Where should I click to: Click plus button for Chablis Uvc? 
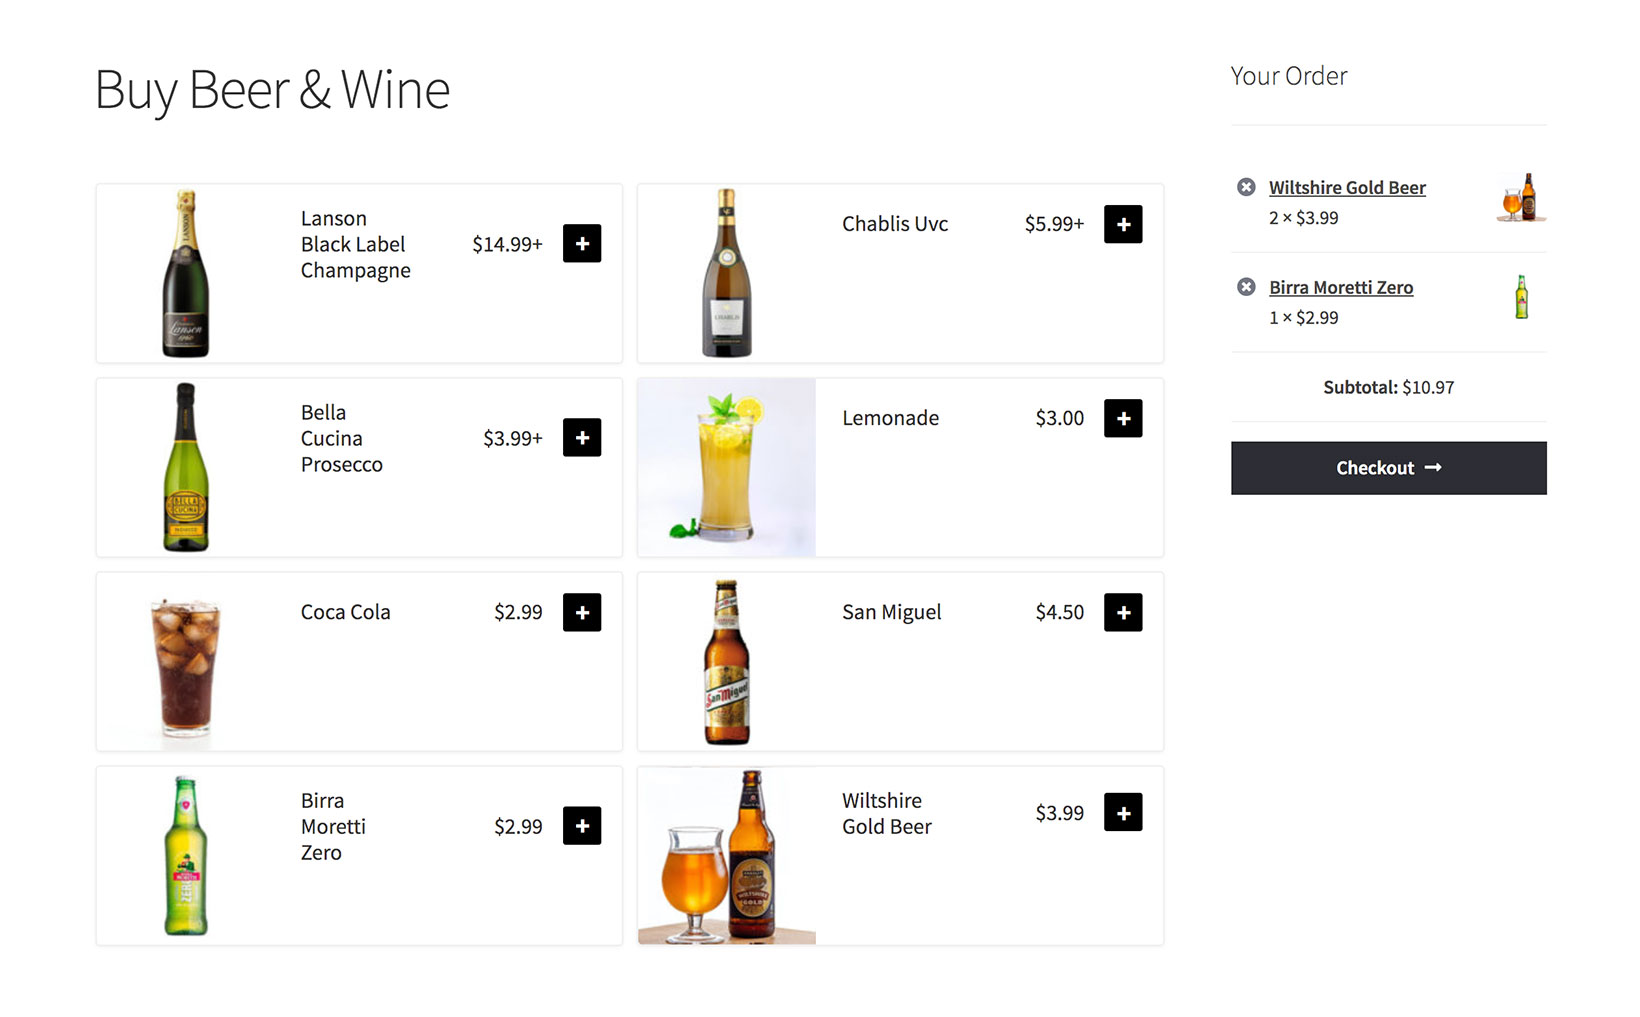pos(1123,224)
